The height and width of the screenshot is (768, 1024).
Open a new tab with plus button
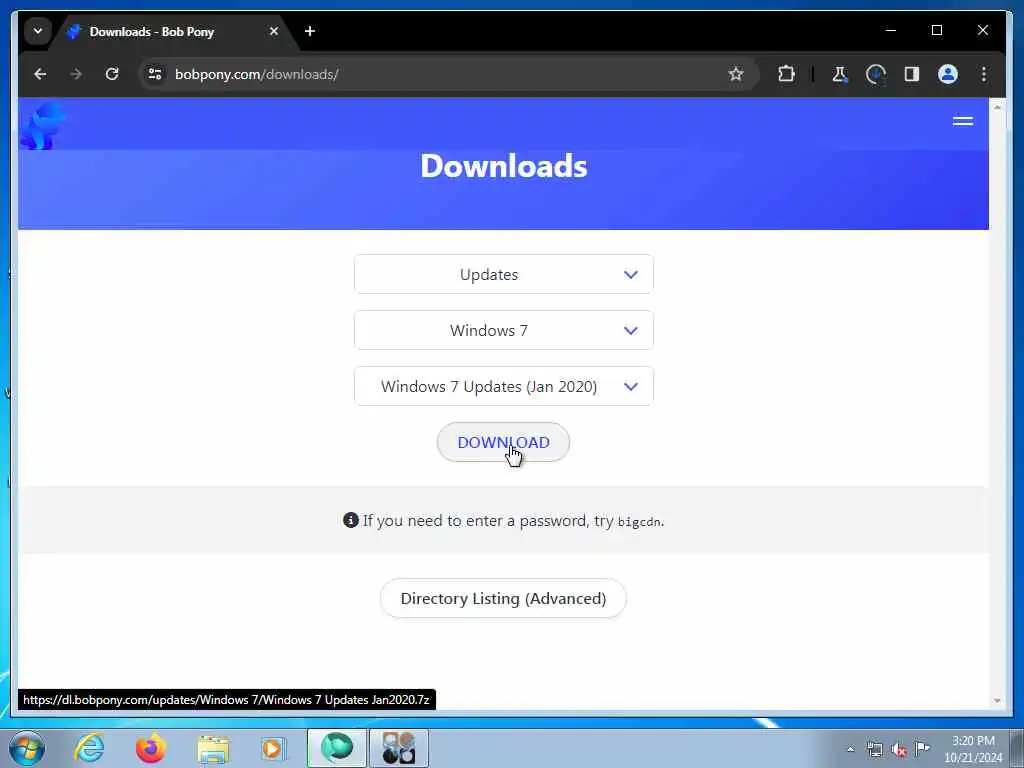(310, 31)
